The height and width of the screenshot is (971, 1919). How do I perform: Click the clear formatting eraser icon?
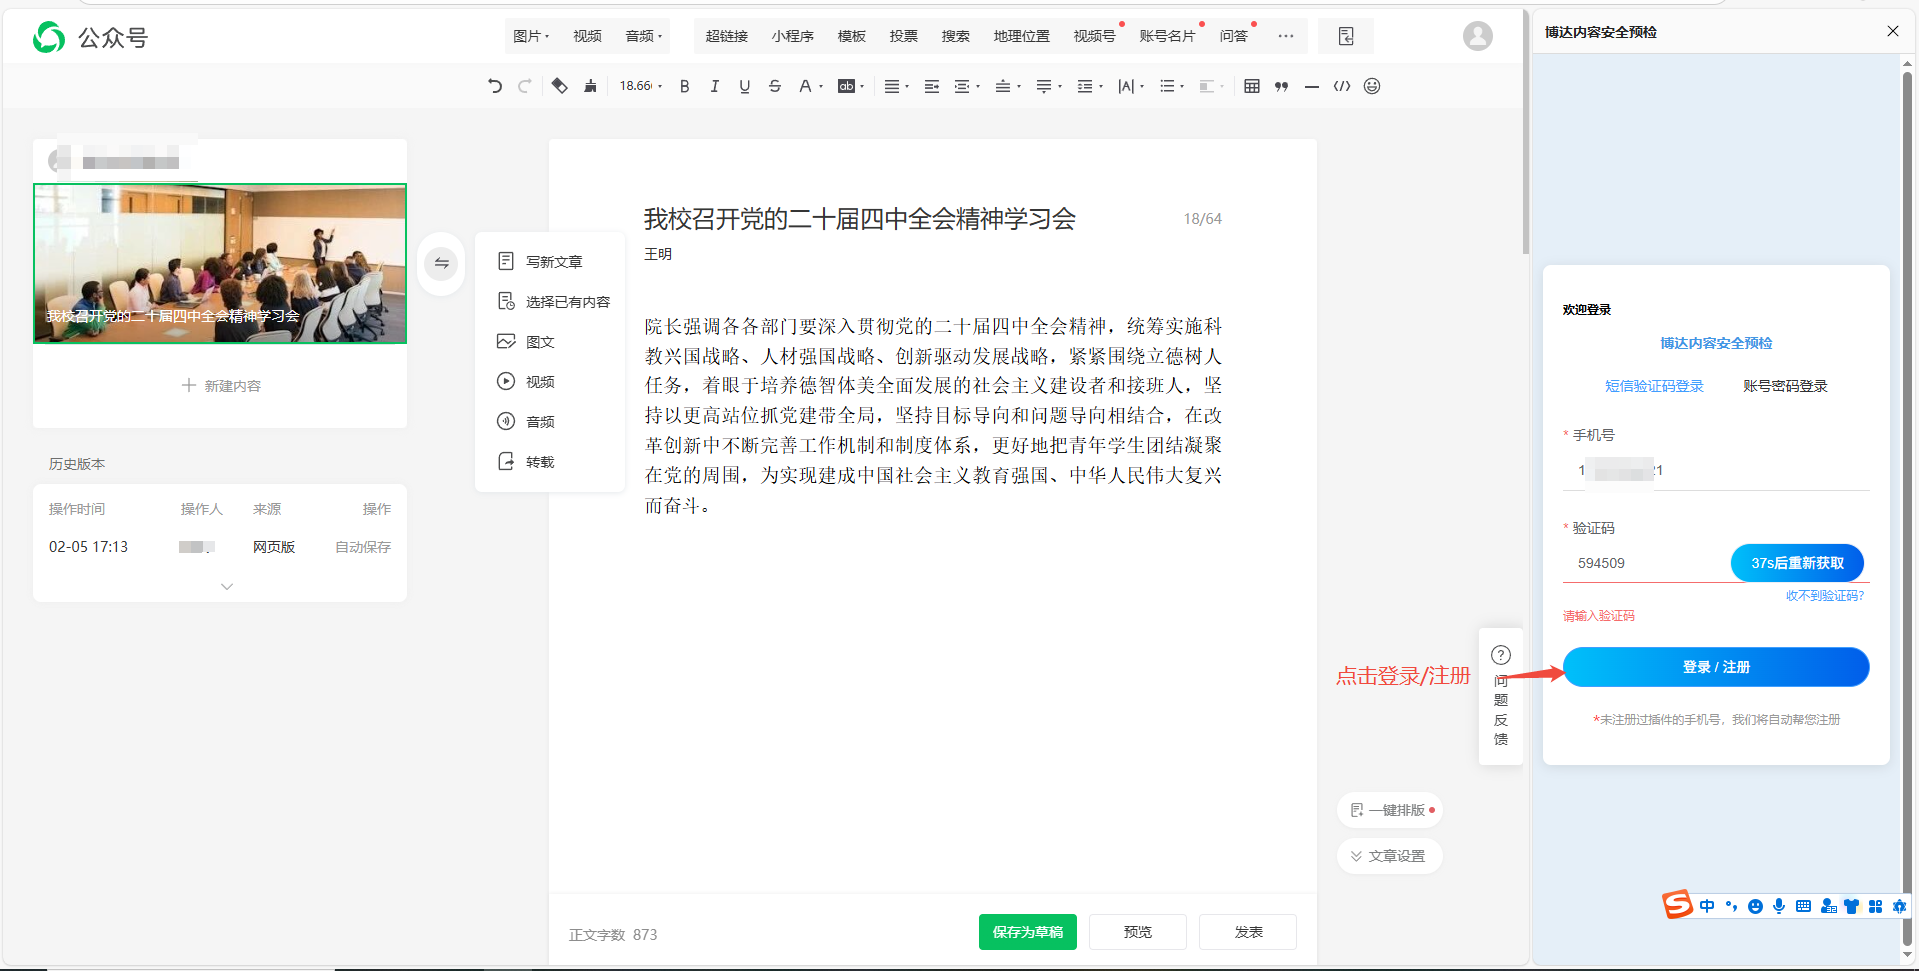(x=559, y=86)
